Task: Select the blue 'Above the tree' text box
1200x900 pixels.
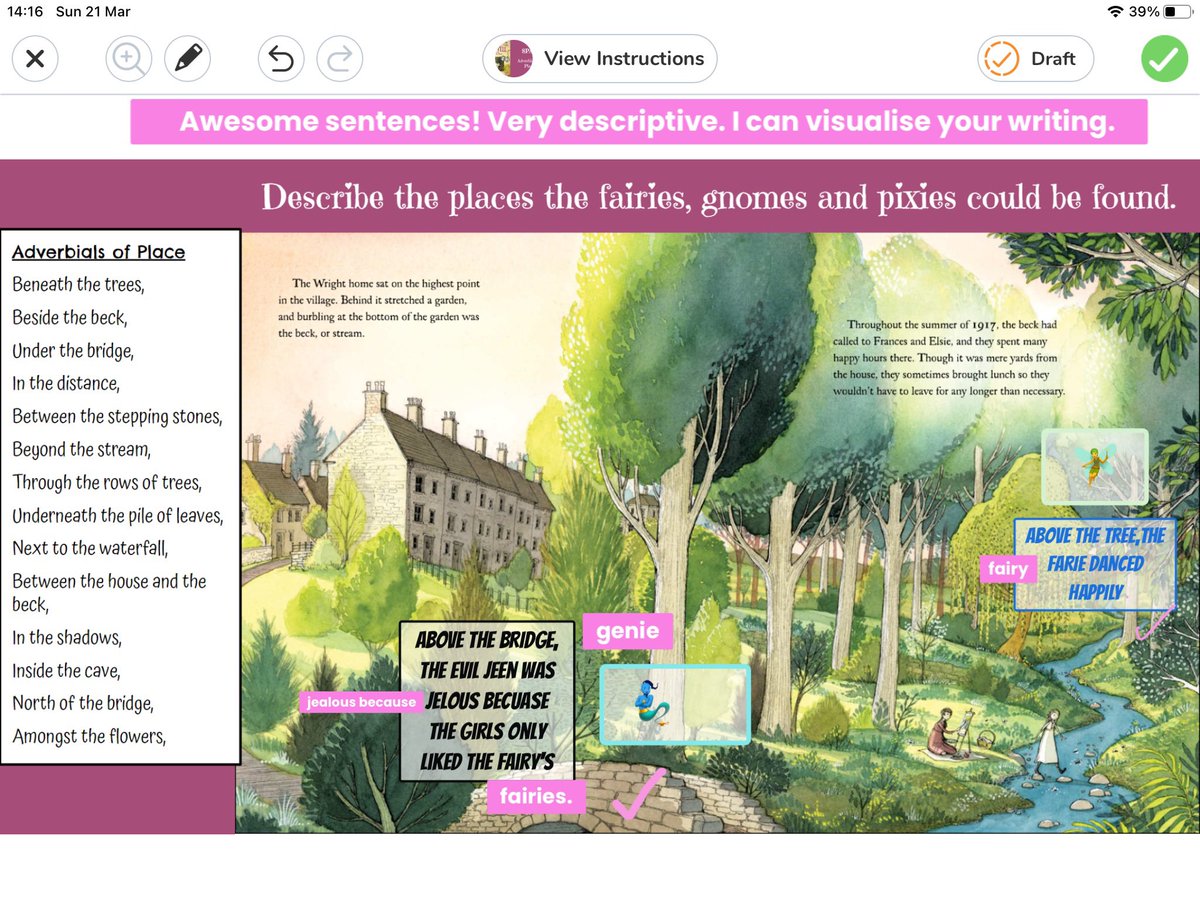Action: 1094,564
